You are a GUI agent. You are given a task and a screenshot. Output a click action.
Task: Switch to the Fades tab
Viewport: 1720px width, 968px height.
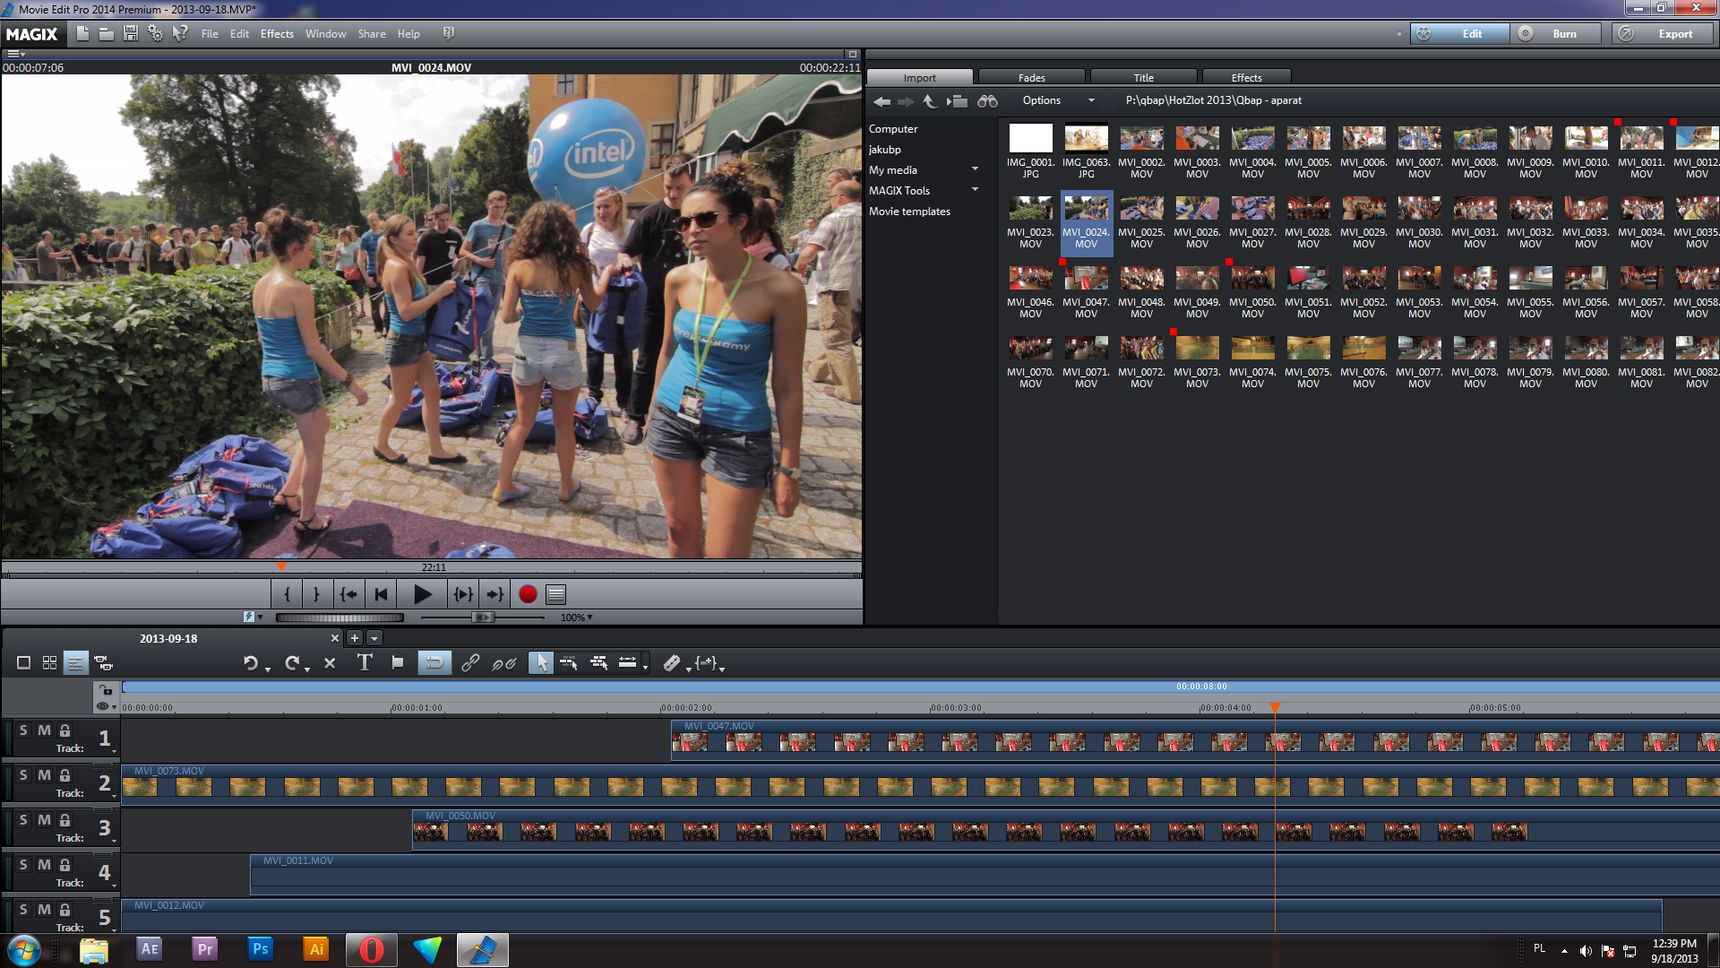(1031, 77)
